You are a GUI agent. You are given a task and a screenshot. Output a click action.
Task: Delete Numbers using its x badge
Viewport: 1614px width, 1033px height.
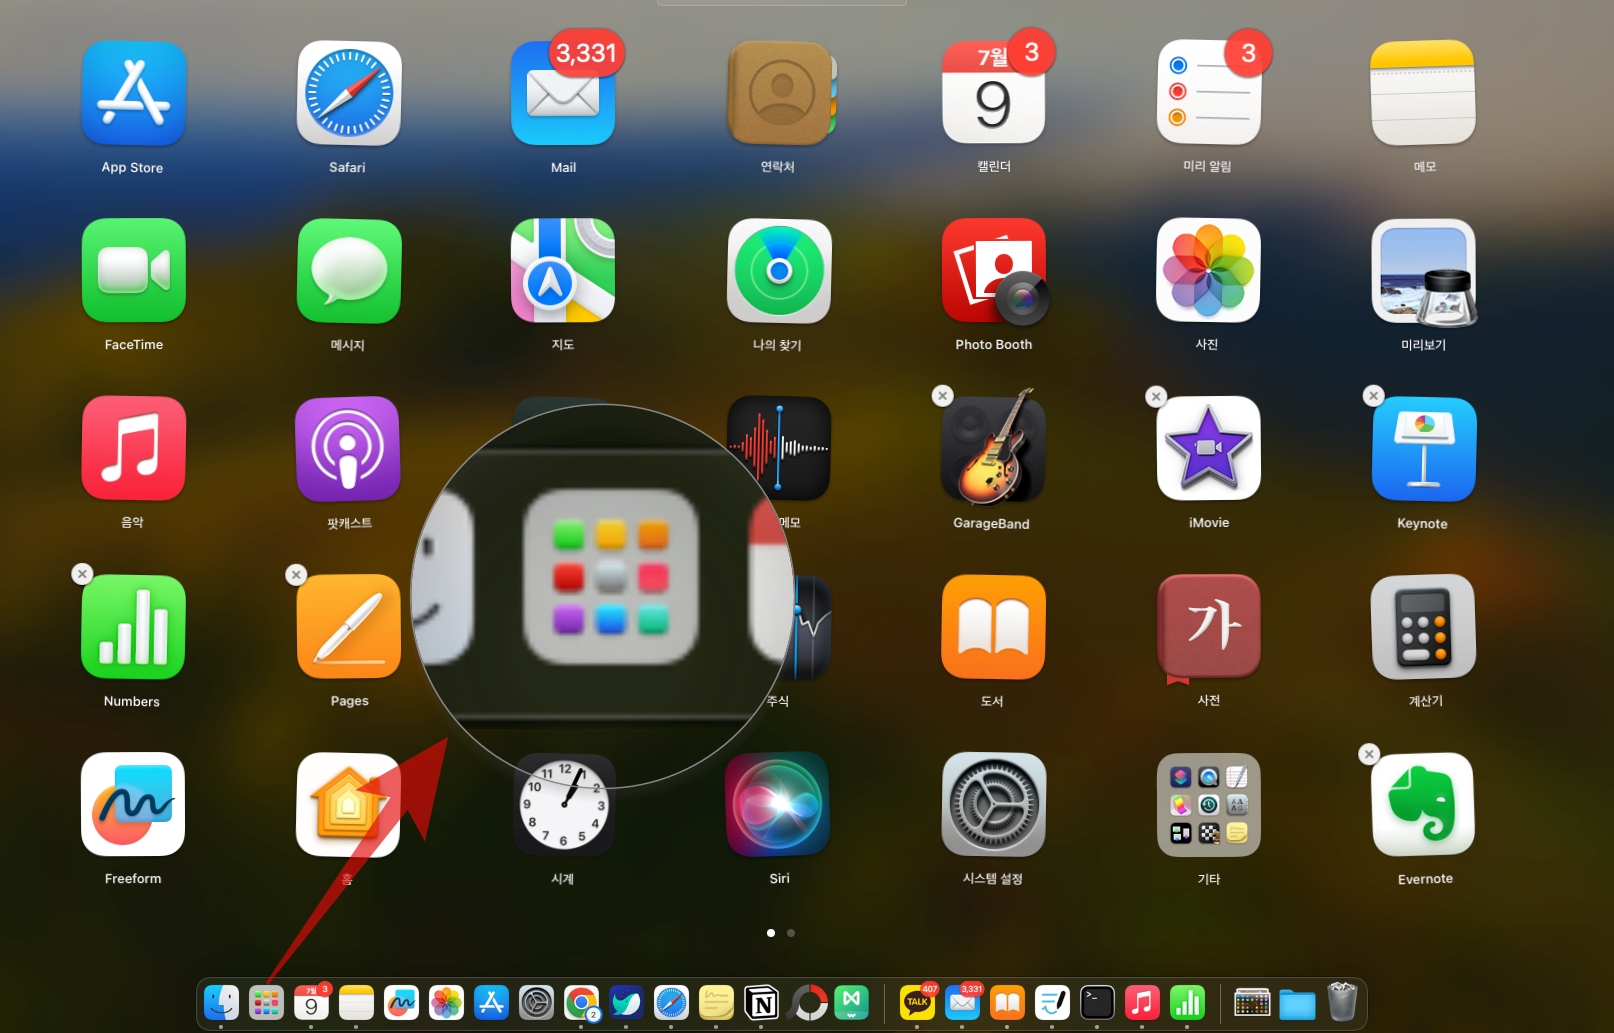pyautogui.click(x=82, y=574)
